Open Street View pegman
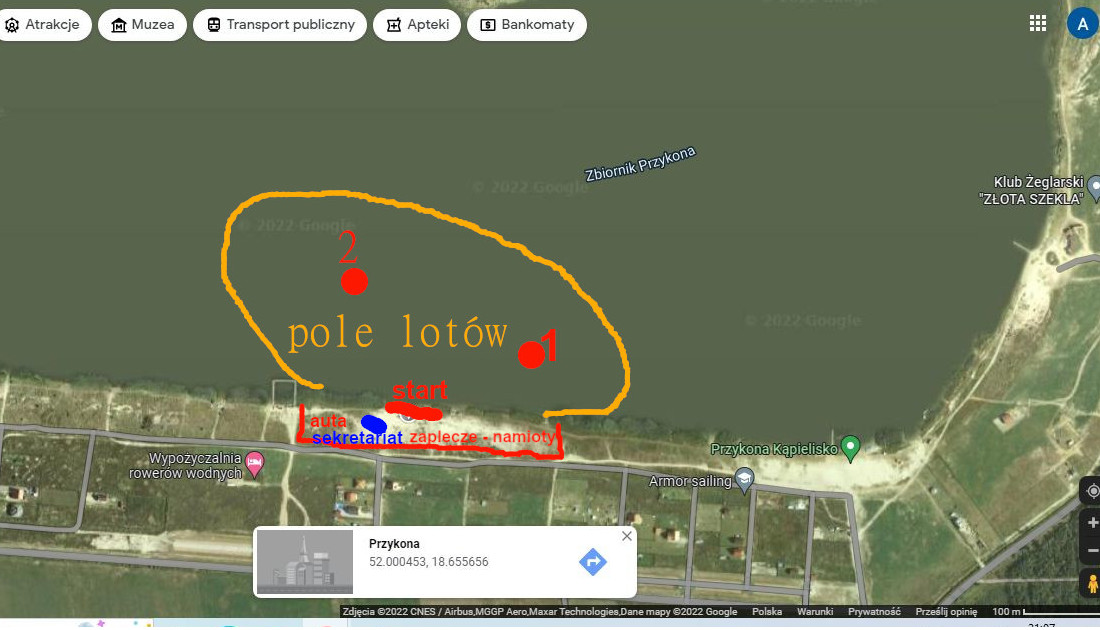Screen dimensions: 1100x630 point(1092,583)
